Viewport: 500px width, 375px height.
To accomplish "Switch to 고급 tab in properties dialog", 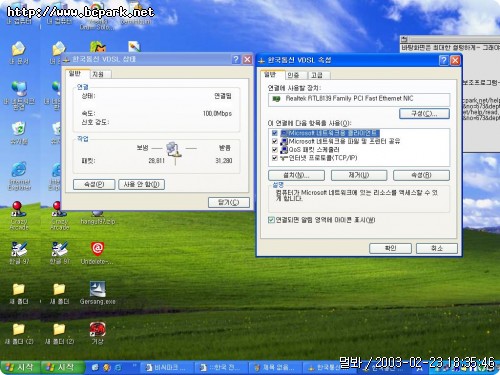I will point(319,75).
